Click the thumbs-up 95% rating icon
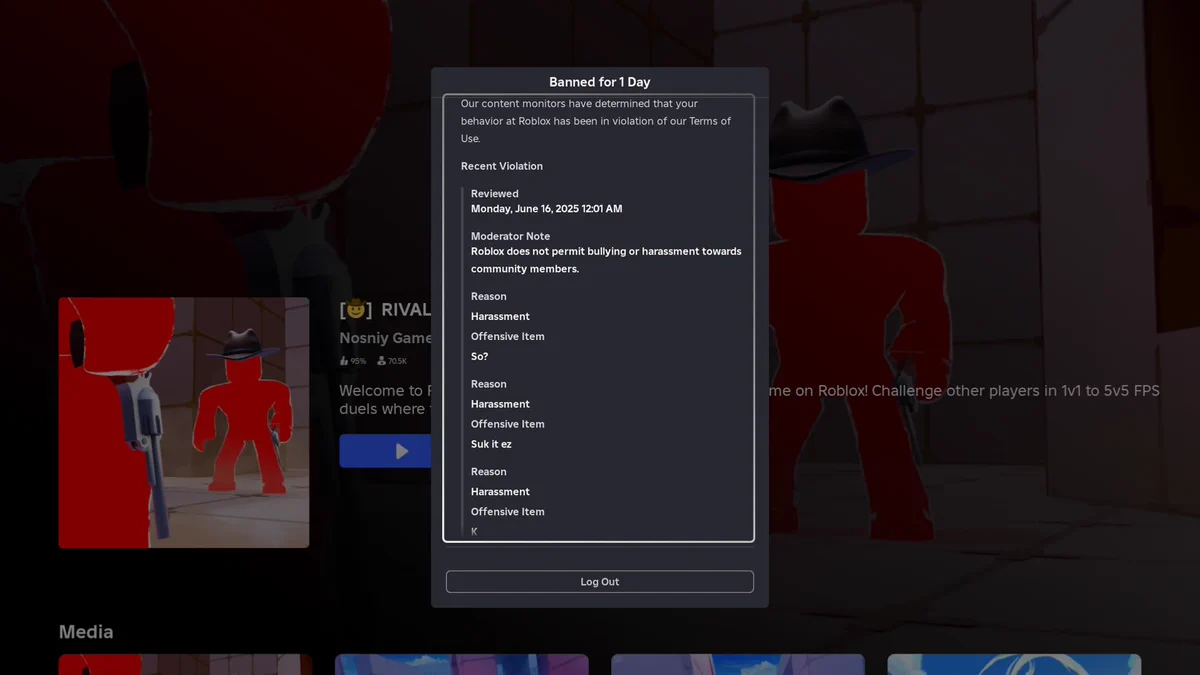The width and height of the screenshot is (1200, 675). pos(344,361)
